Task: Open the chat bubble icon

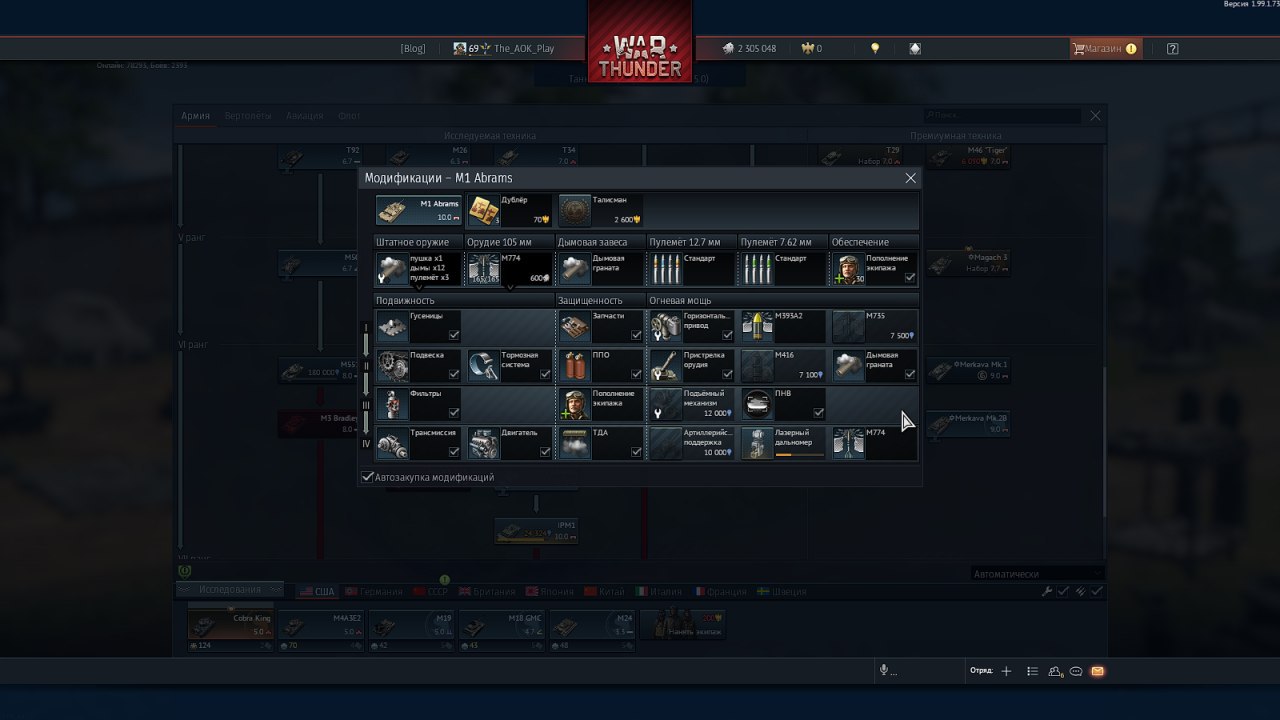Action: pyautogui.click(x=1076, y=671)
